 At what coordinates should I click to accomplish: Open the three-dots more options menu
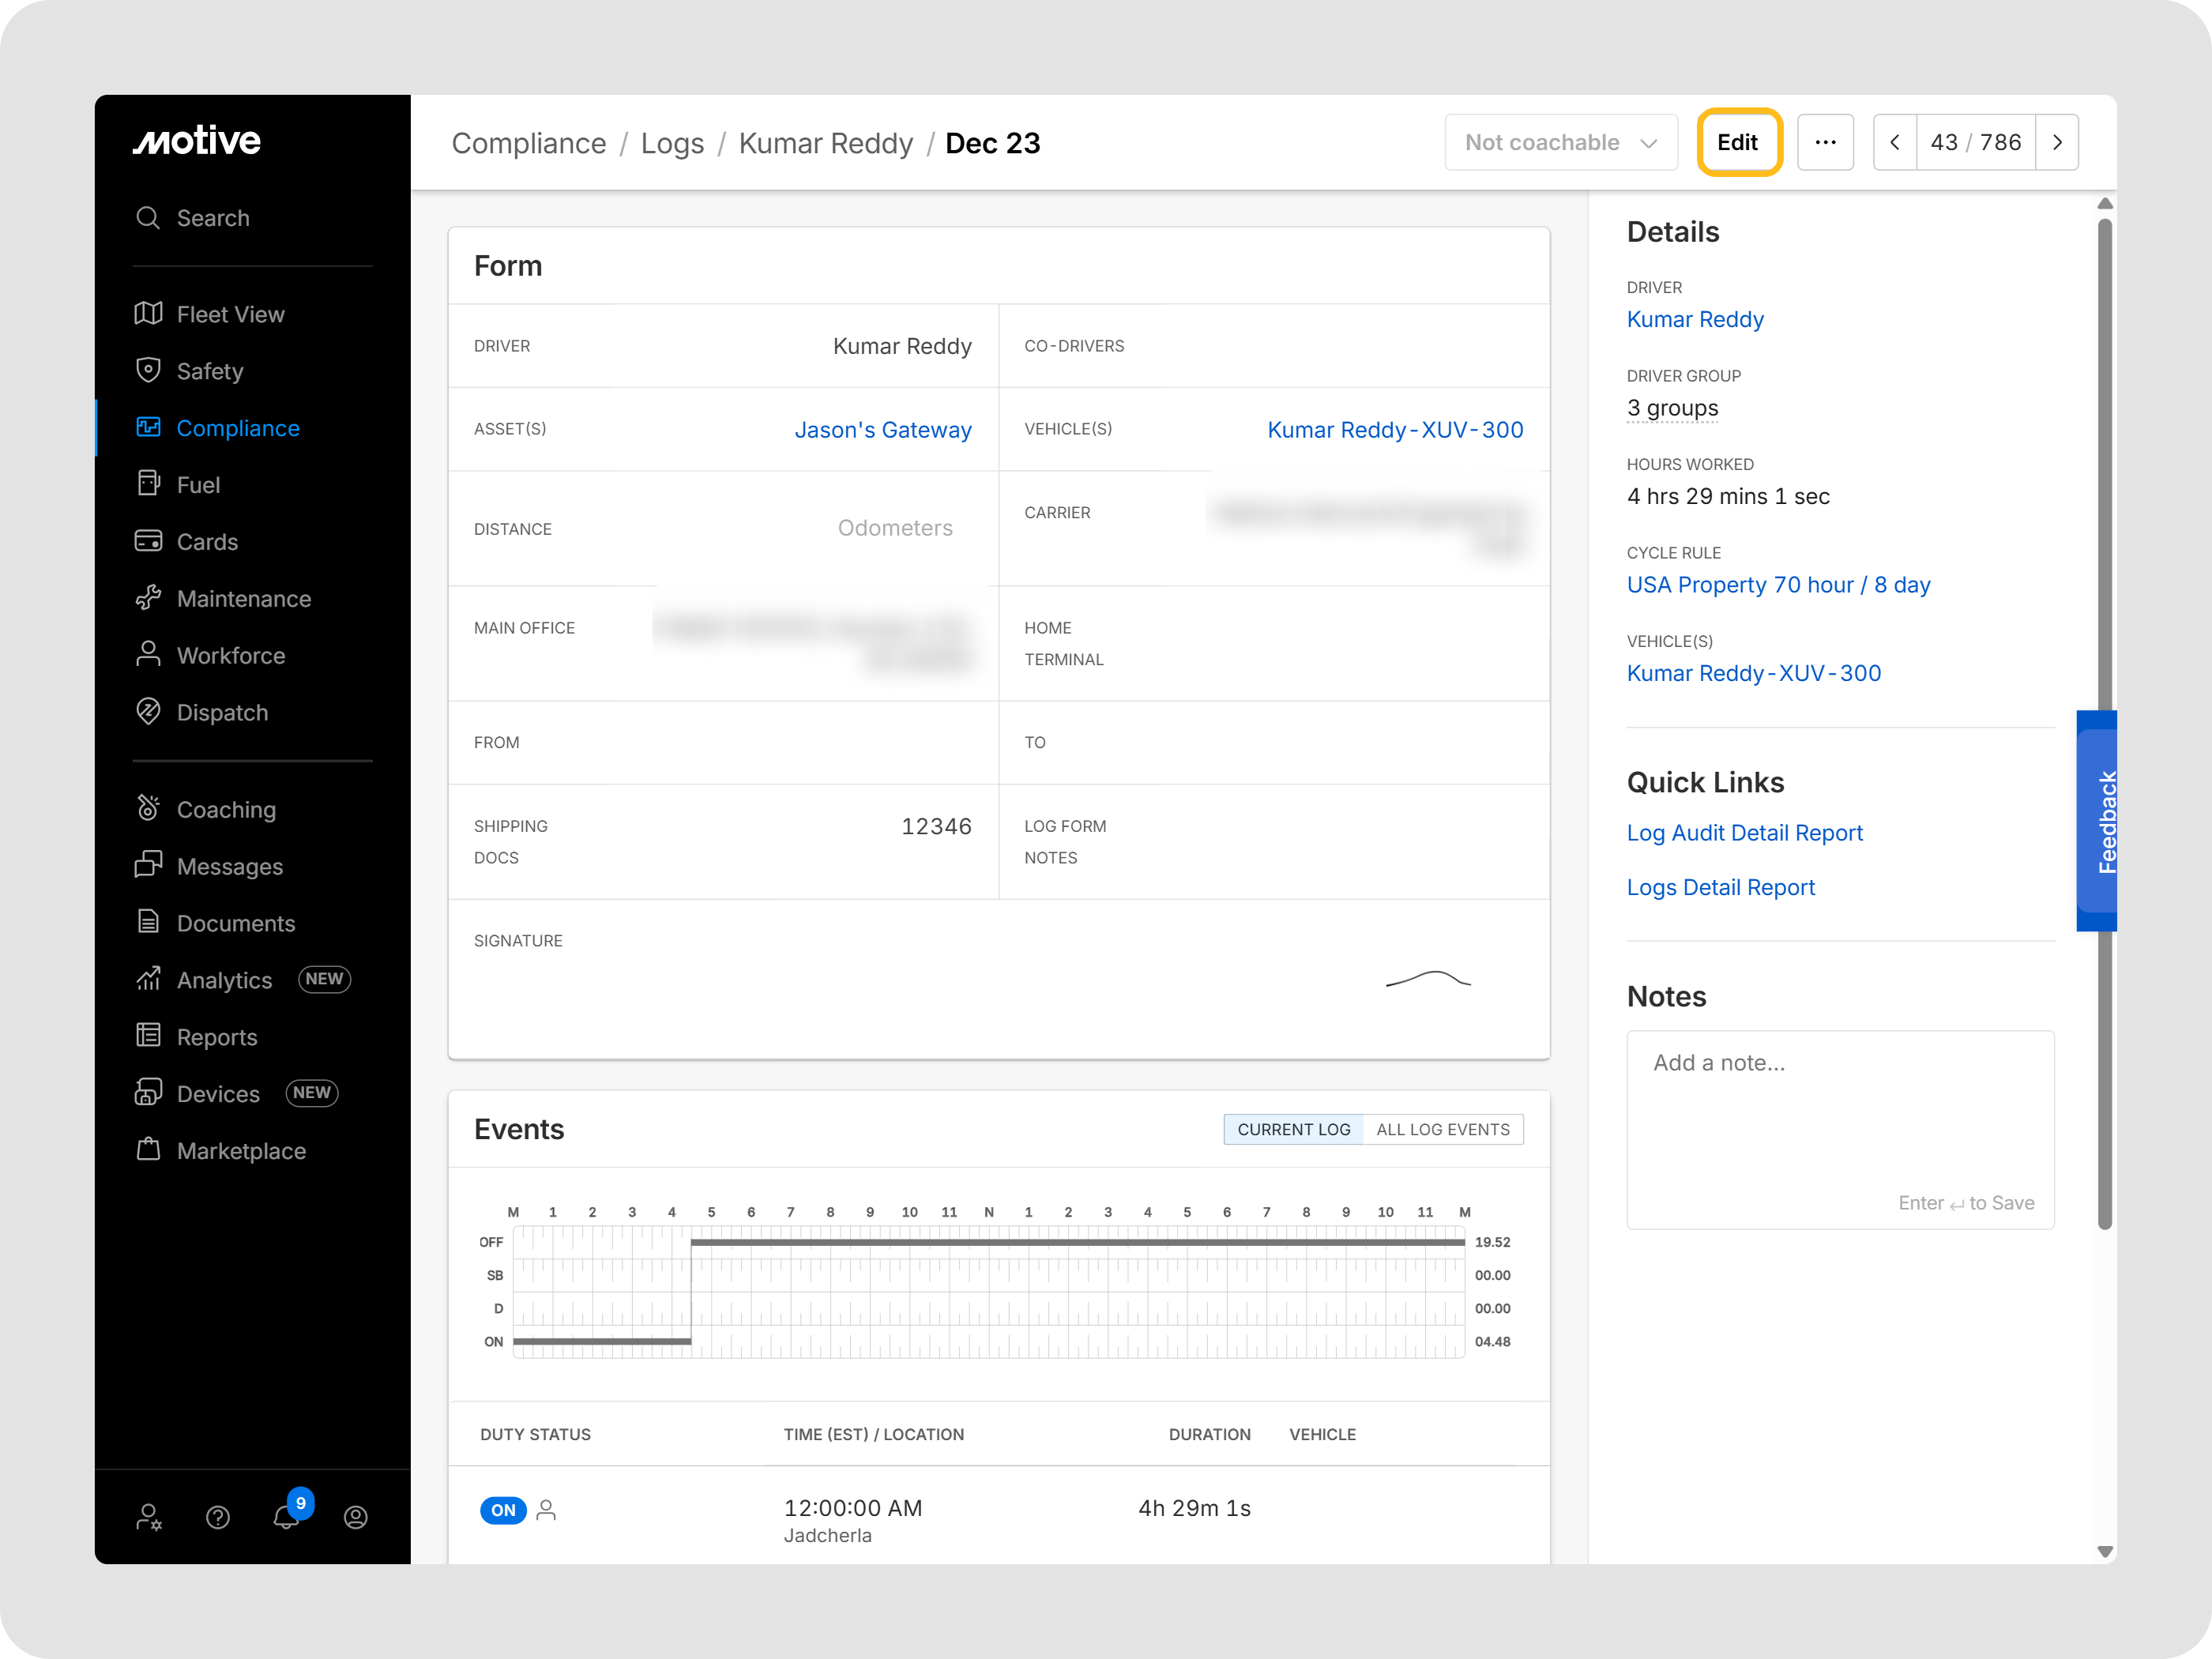coord(1825,143)
